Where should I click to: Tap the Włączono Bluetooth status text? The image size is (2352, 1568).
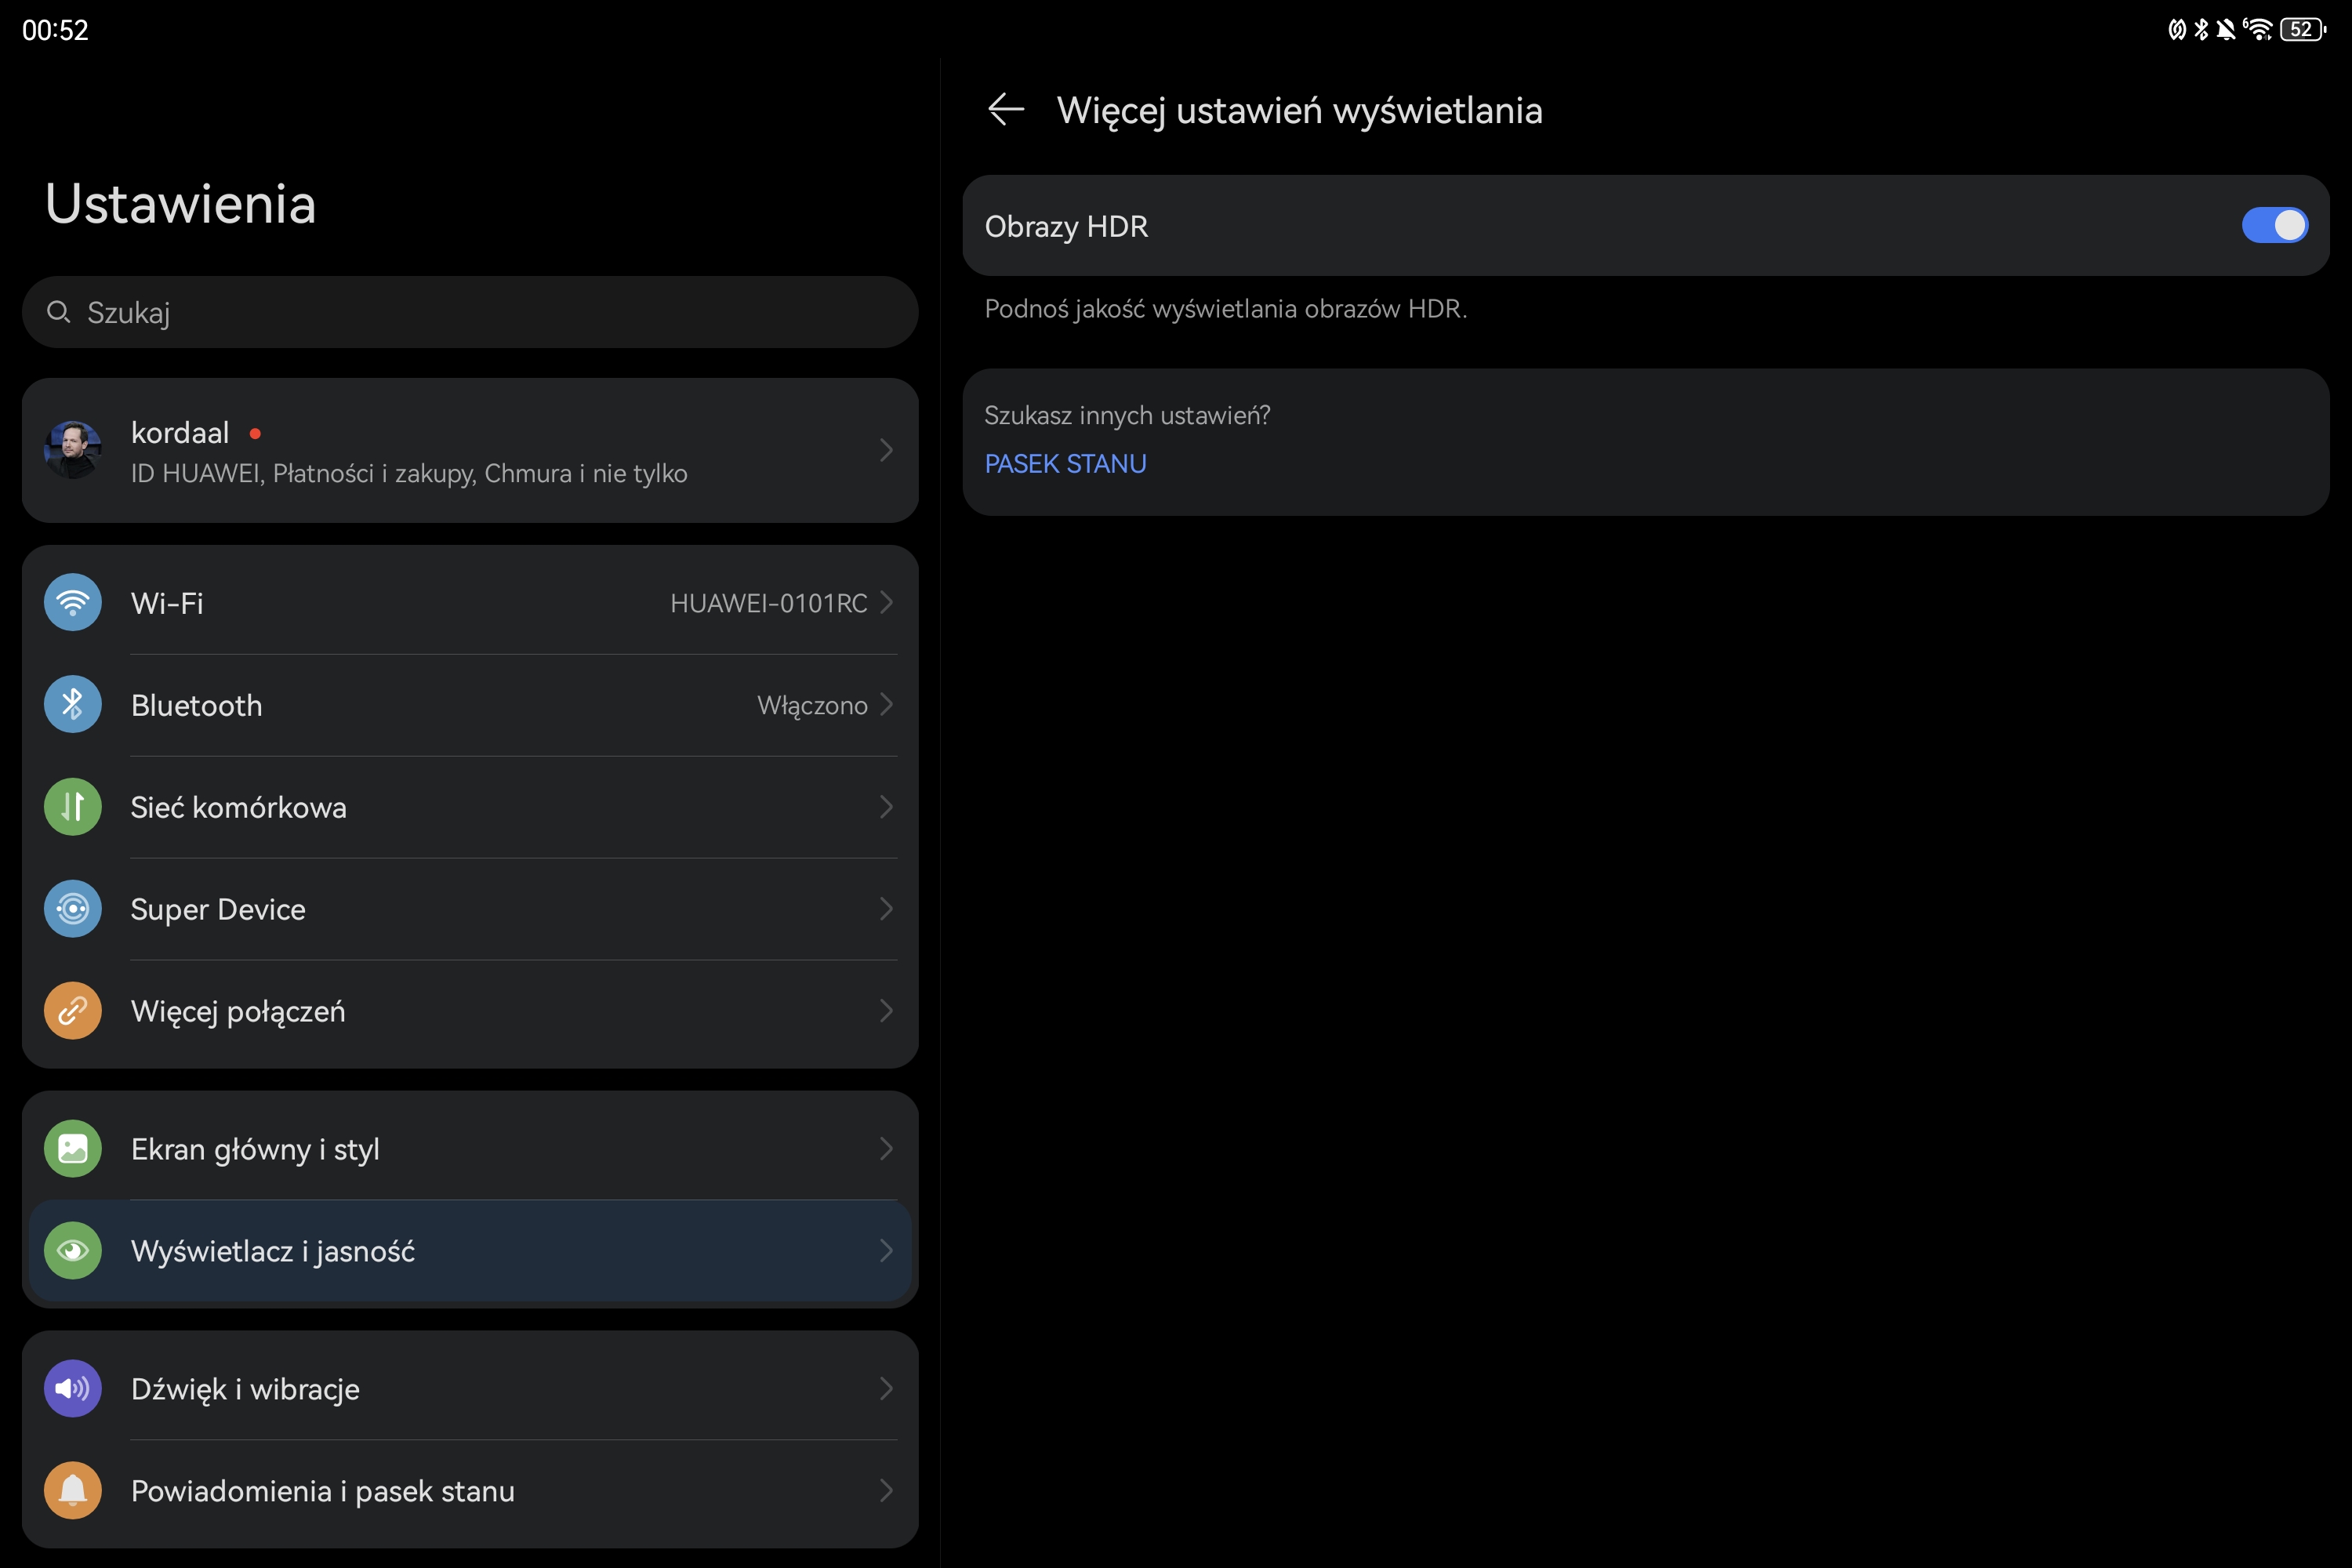click(x=812, y=705)
